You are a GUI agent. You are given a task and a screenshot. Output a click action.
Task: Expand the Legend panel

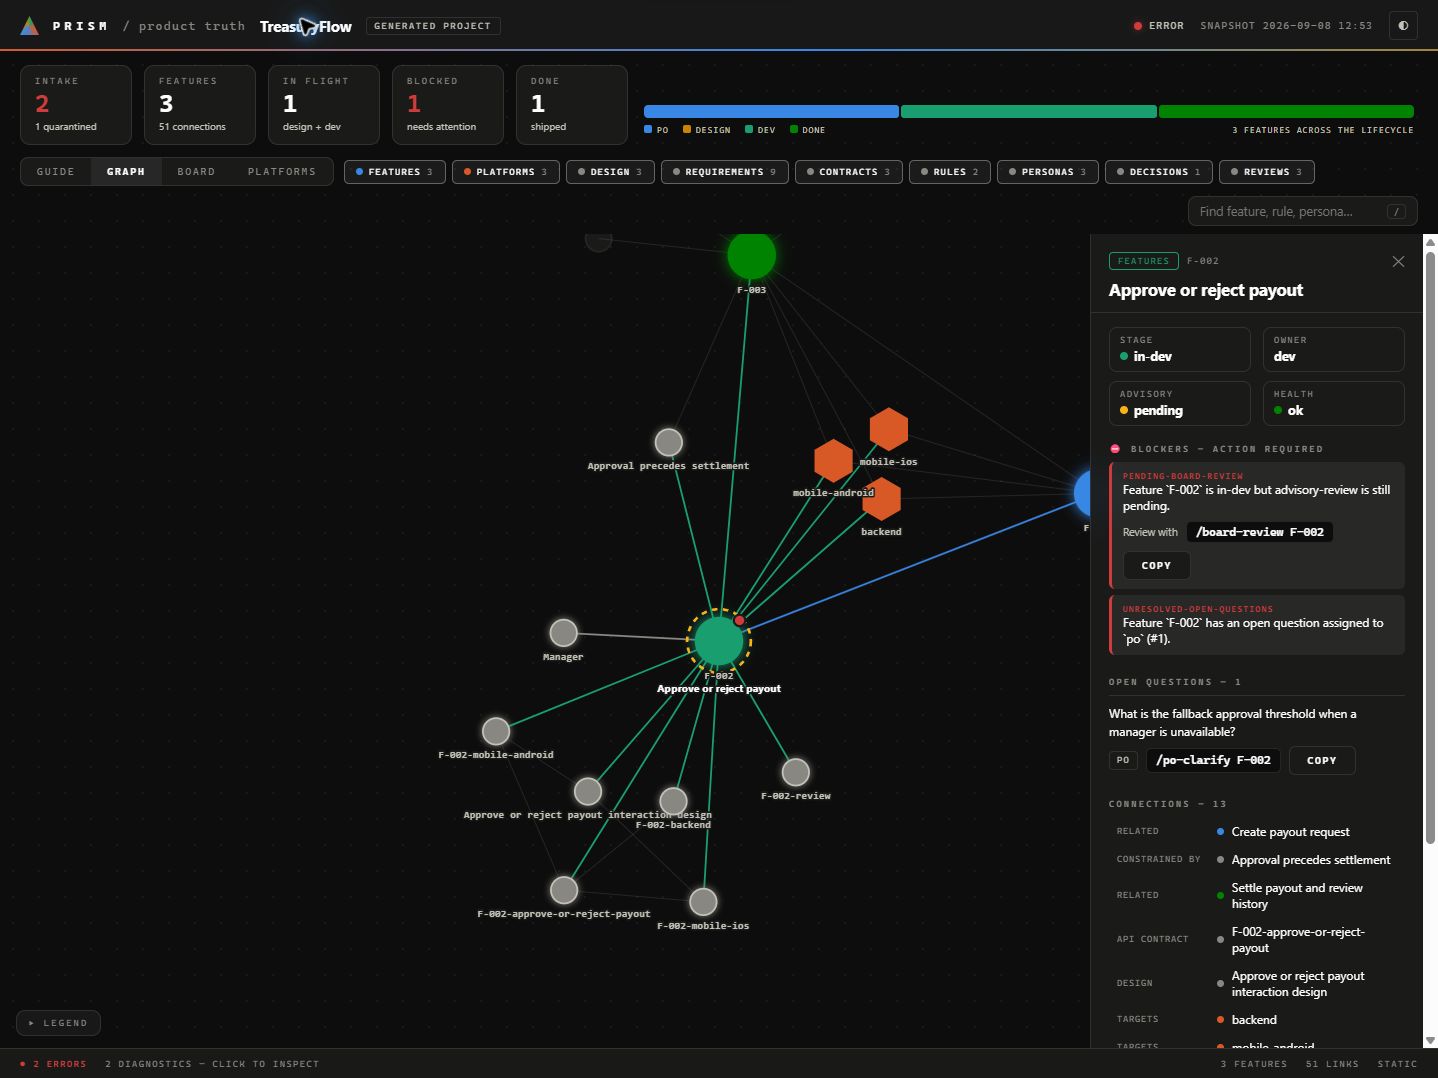pyautogui.click(x=58, y=1023)
